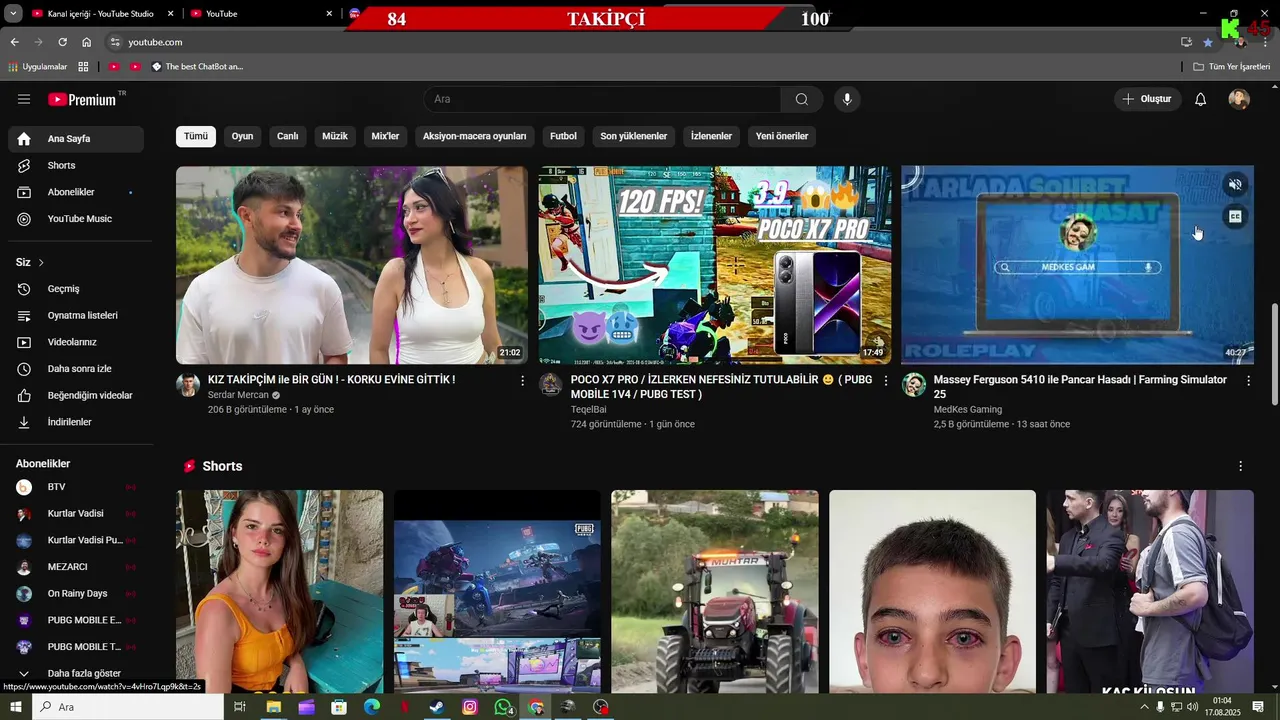Screen dimensions: 1280x720
Task: Open Shorts in sidebar
Action: click(x=76, y=165)
